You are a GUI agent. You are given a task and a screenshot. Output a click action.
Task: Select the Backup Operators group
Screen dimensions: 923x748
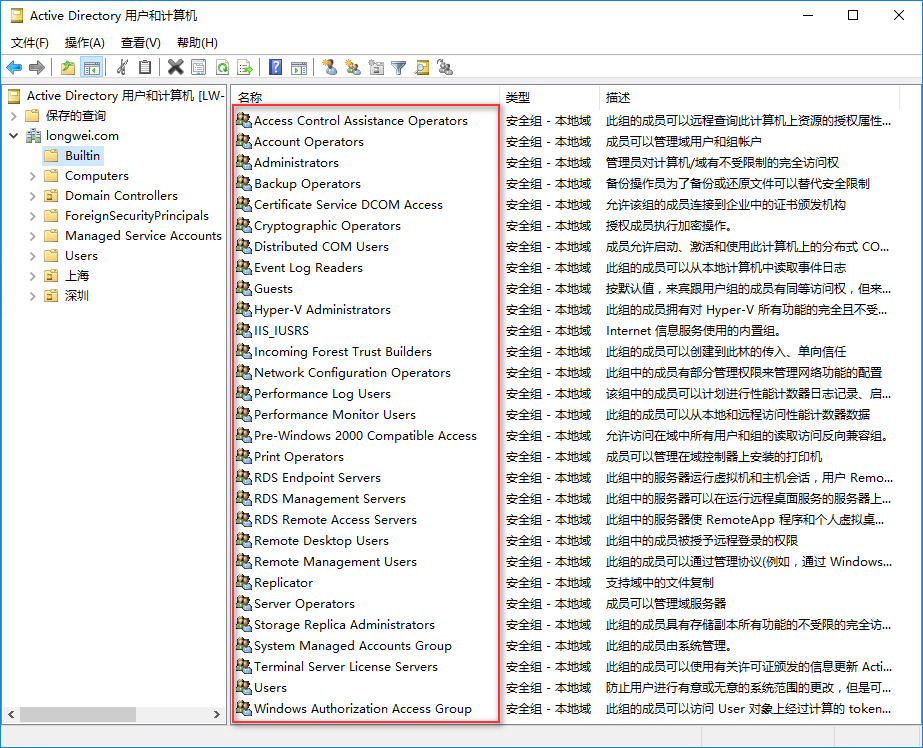point(307,184)
